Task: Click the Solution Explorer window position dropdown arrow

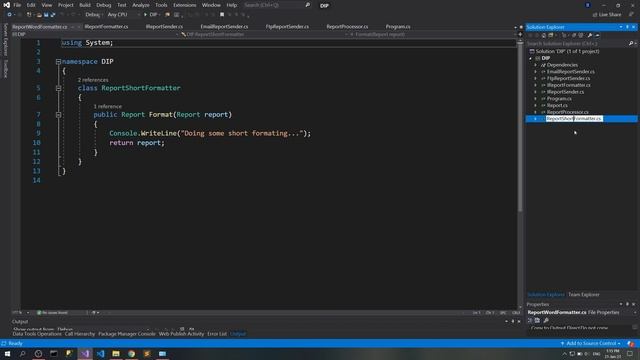Action: coord(621,27)
